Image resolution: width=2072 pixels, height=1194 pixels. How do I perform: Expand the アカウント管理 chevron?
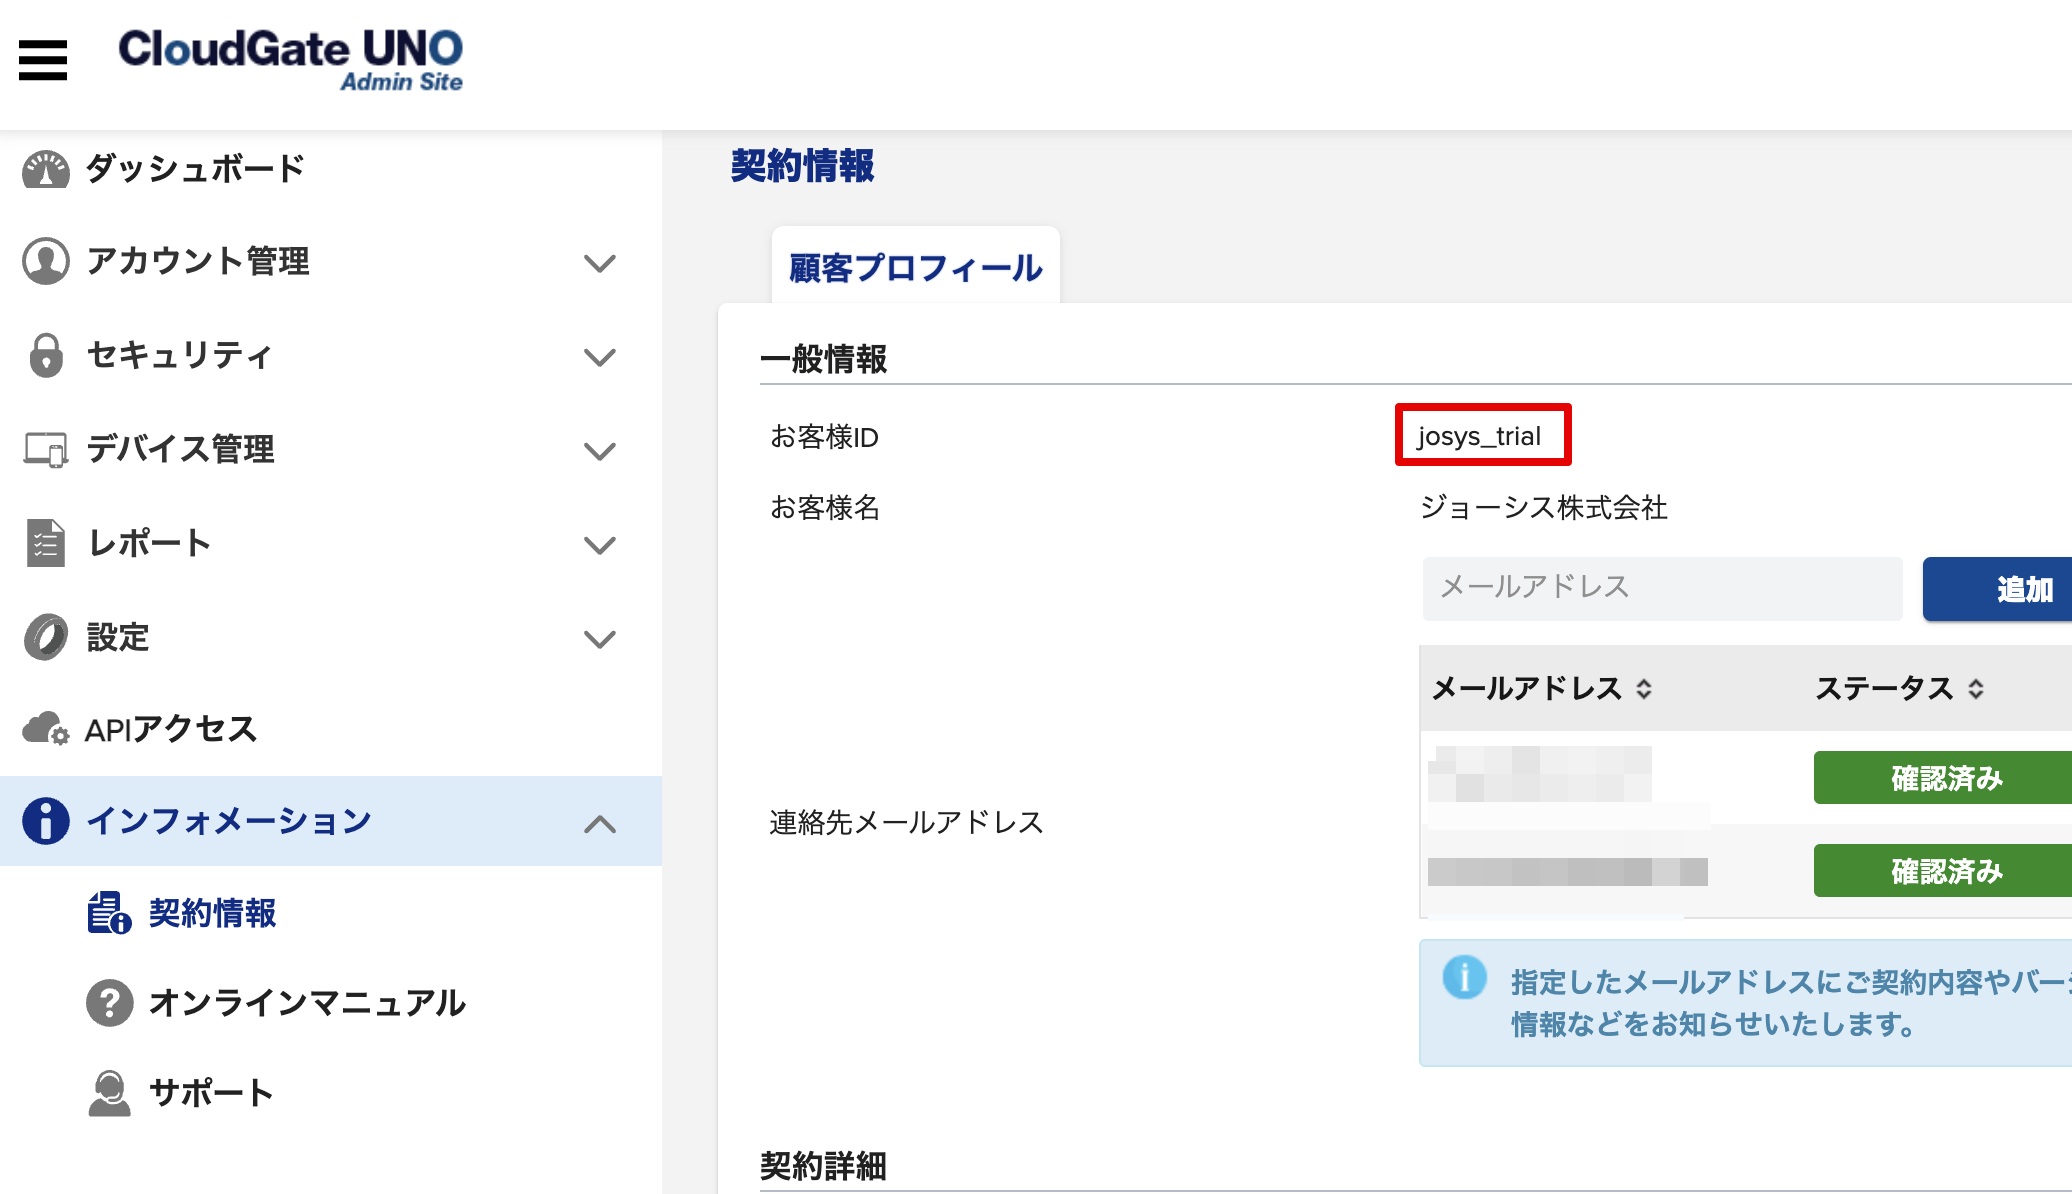click(x=599, y=263)
